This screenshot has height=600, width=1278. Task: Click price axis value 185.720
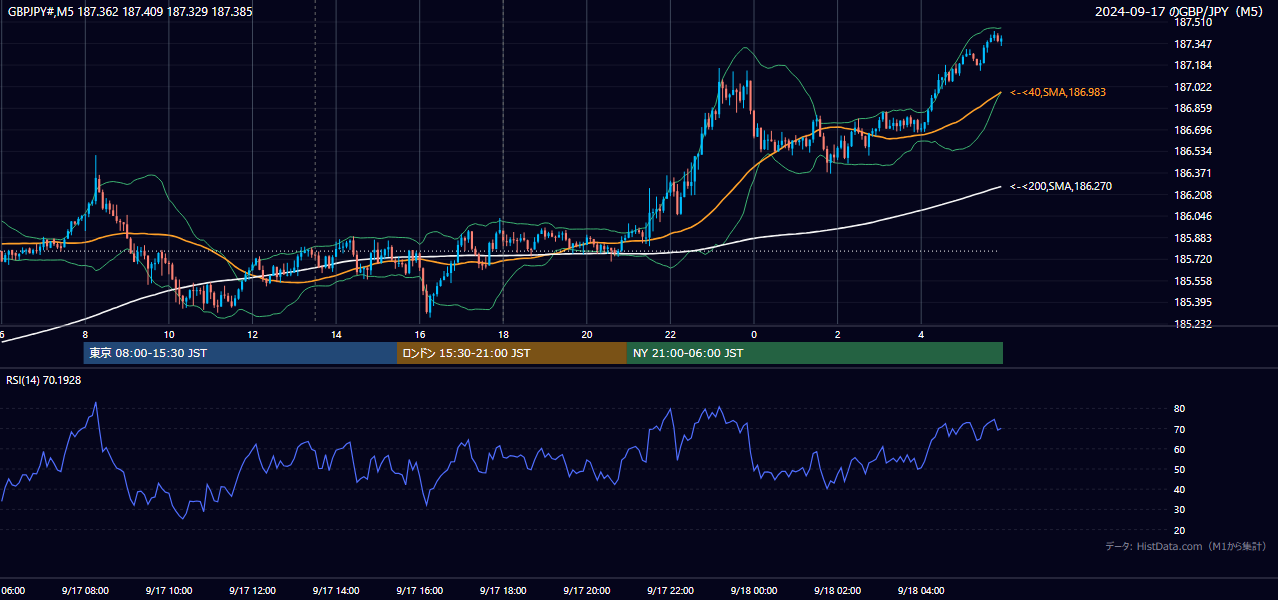1193,259
